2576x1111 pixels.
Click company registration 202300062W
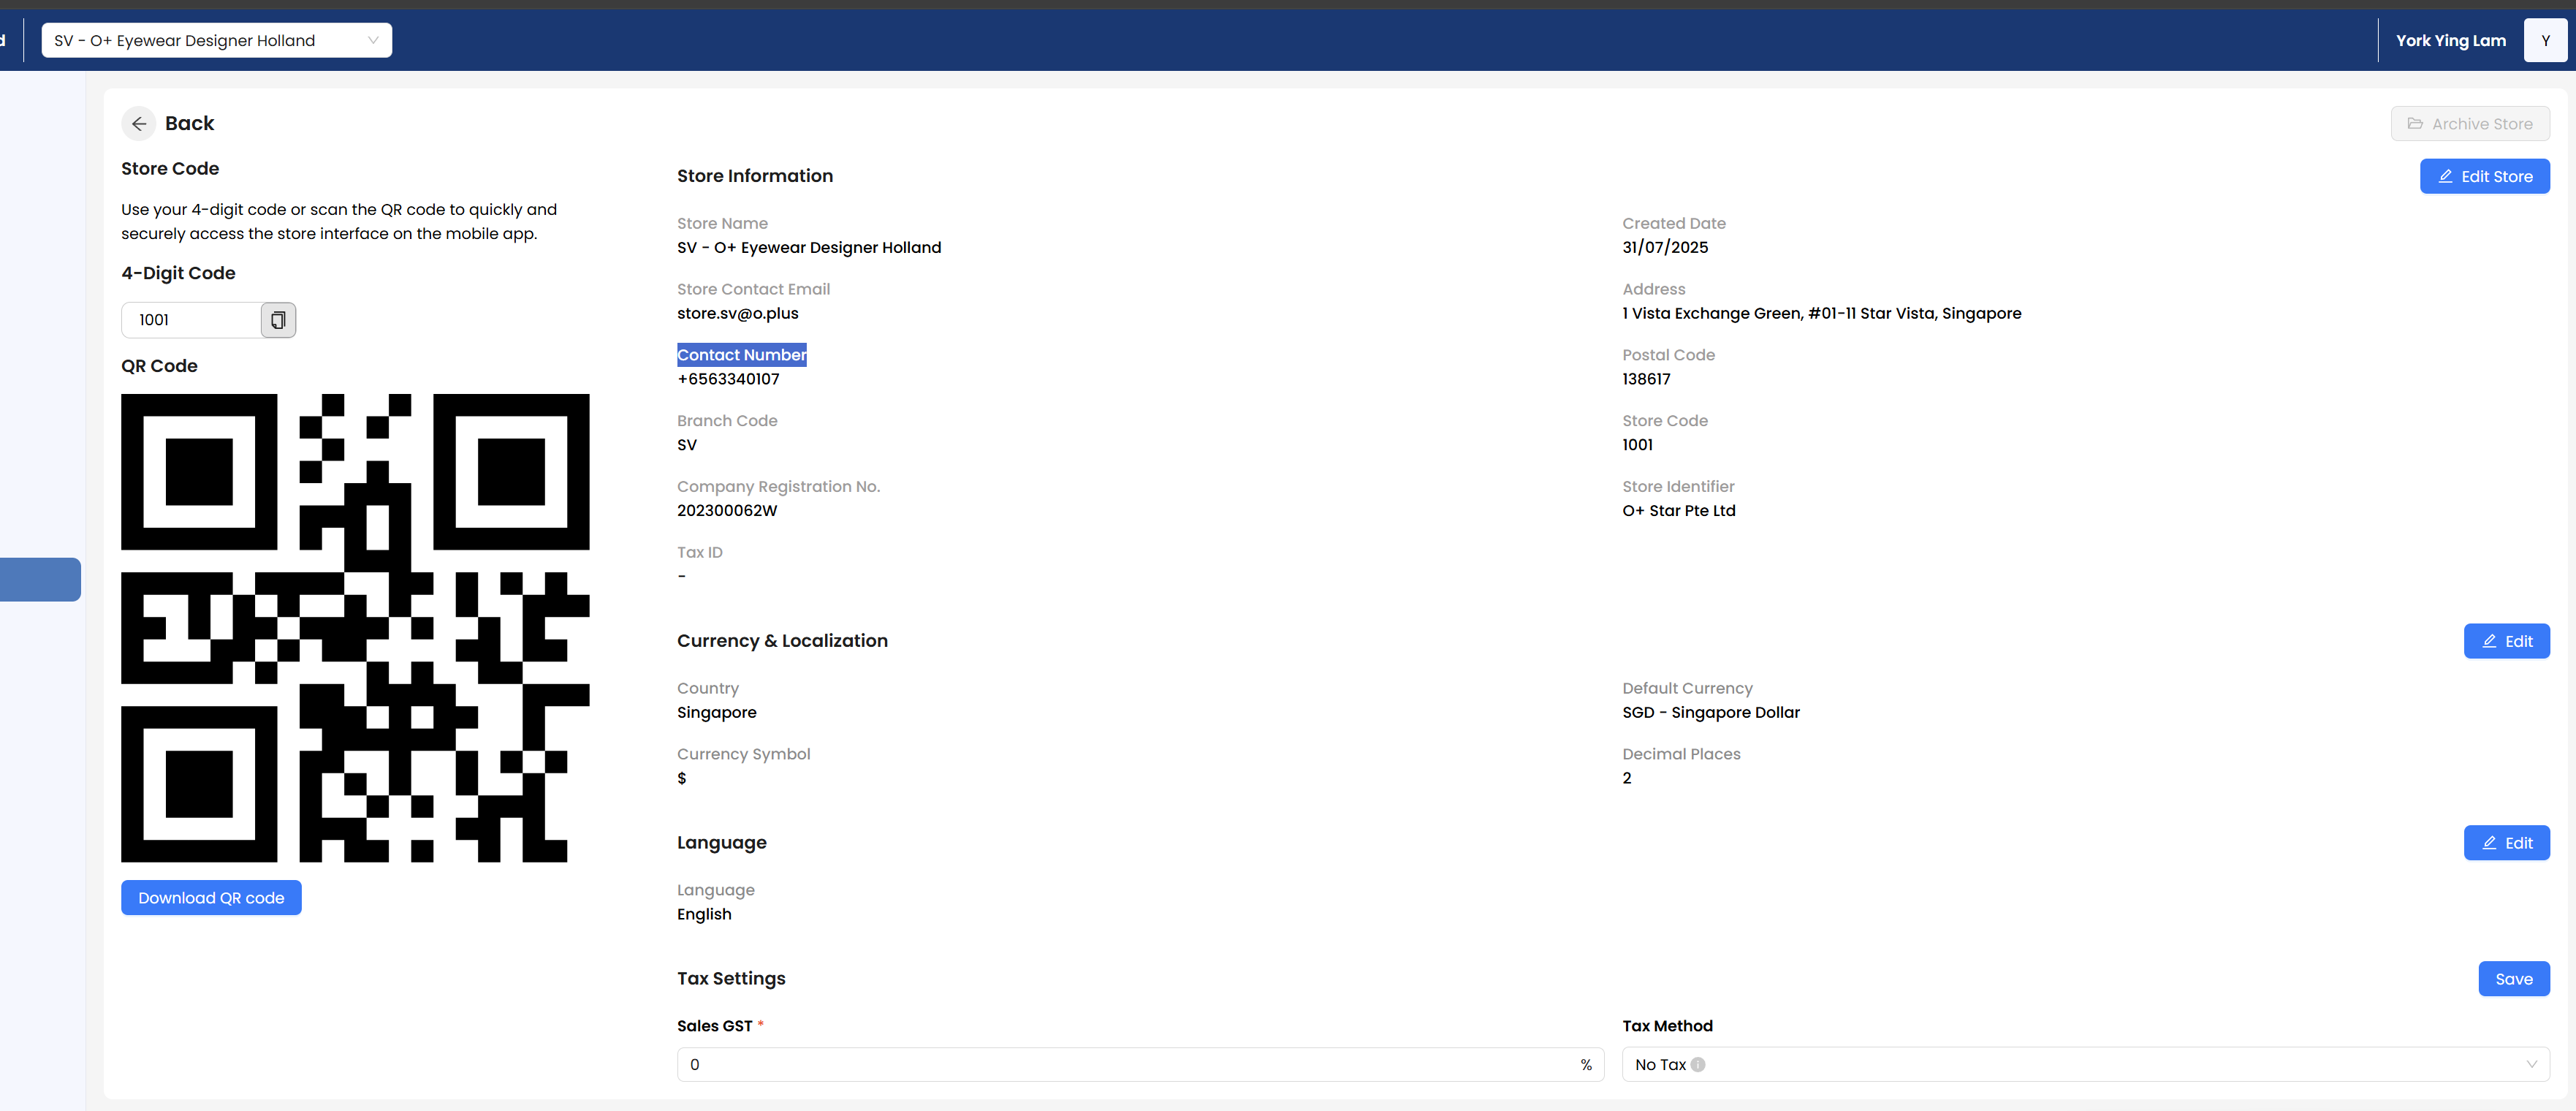tap(727, 510)
